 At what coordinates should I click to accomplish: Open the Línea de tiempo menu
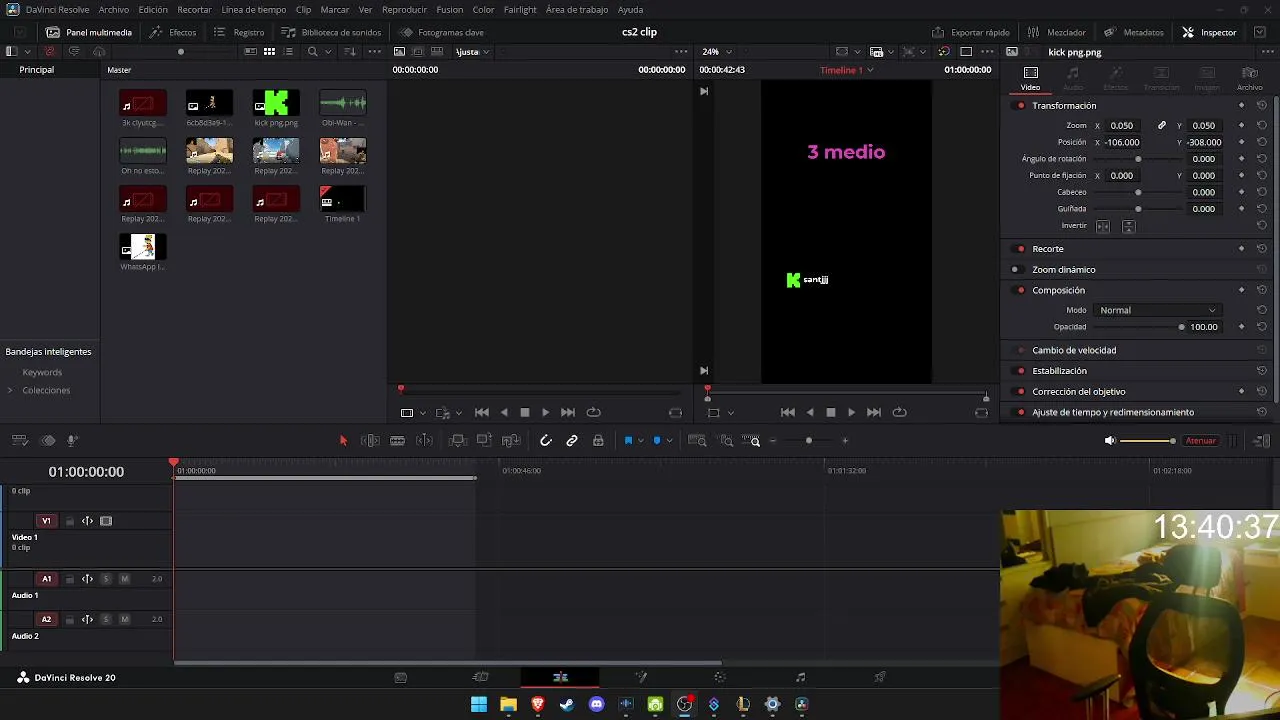pos(253,9)
